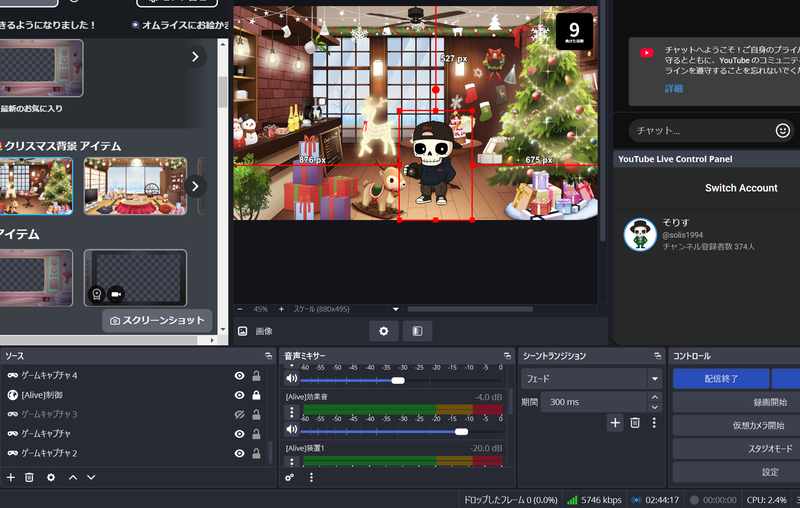Add a scene transition with plus button
This screenshot has width=800, height=508.
coord(615,423)
